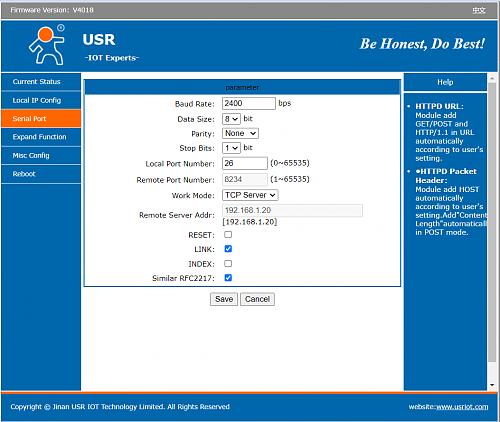Tick the INDEX checkbox
500x422 pixels.
click(228, 264)
